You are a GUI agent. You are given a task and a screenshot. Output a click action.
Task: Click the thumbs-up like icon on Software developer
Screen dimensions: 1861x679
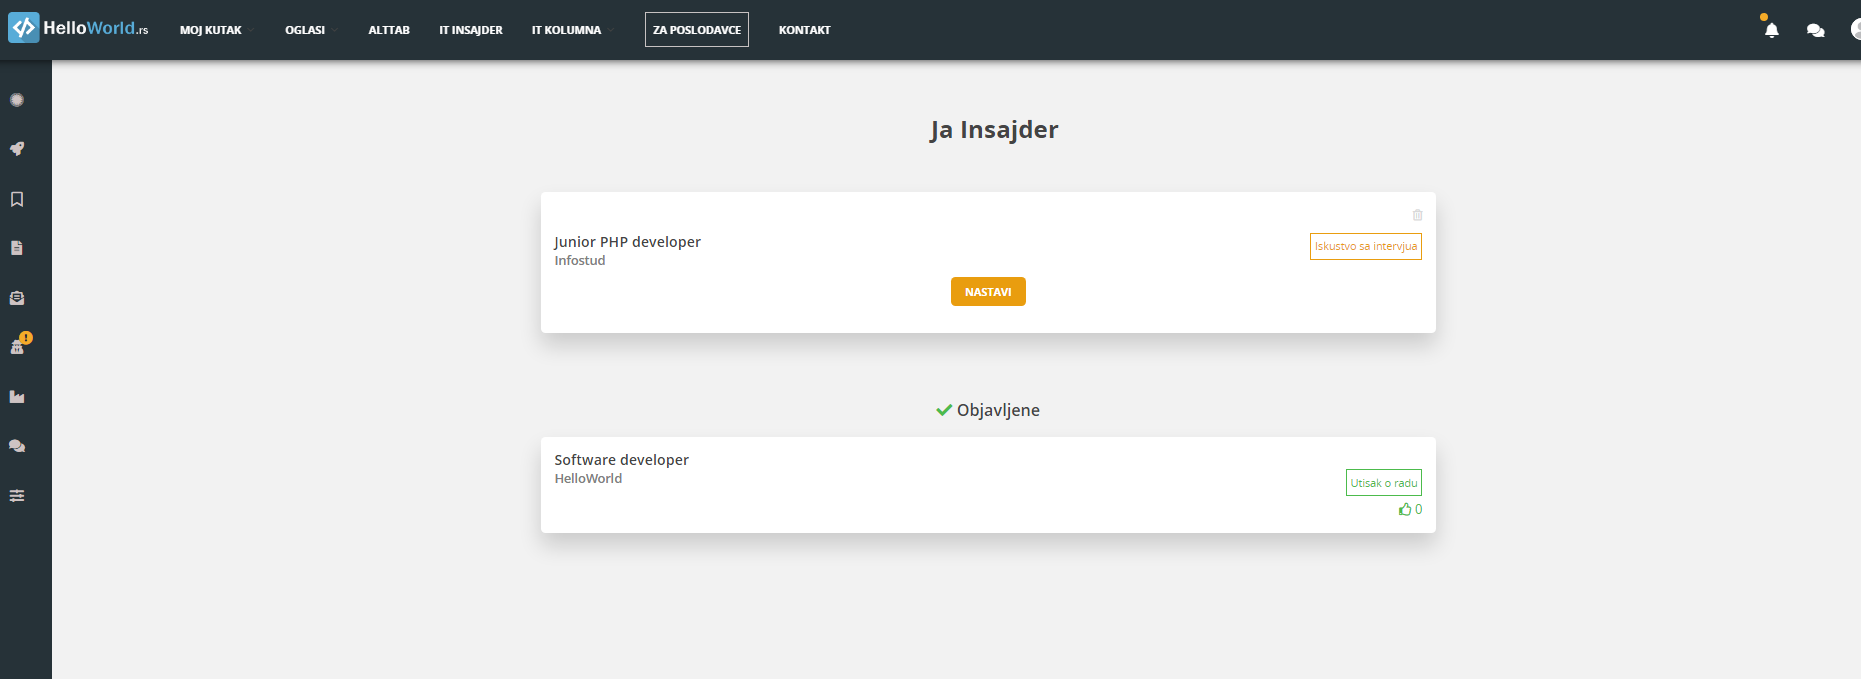(x=1405, y=509)
